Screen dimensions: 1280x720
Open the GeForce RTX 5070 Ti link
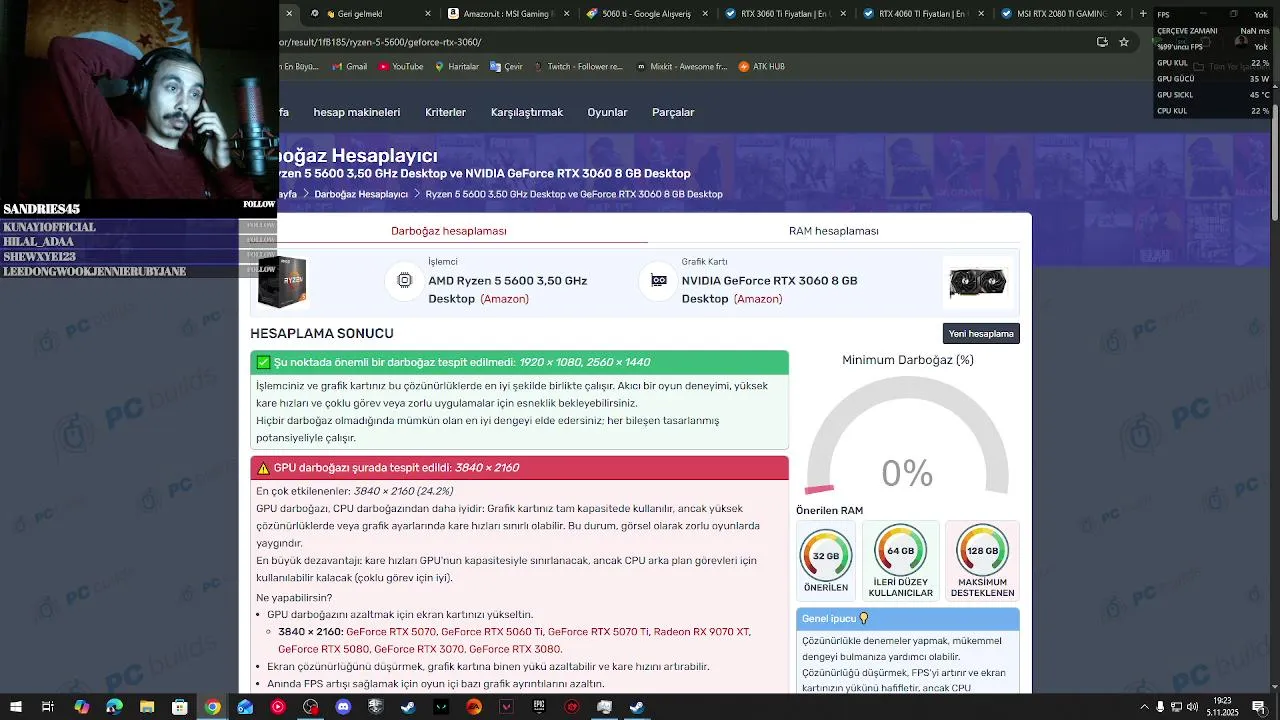[598, 632]
